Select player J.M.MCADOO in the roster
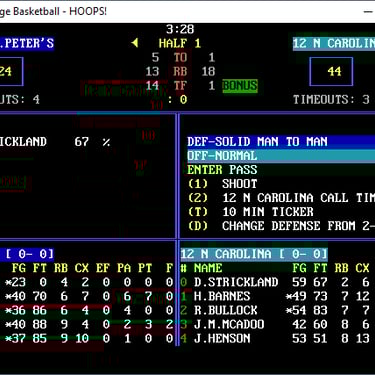This screenshot has width=375, height=375. tap(229, 324)
